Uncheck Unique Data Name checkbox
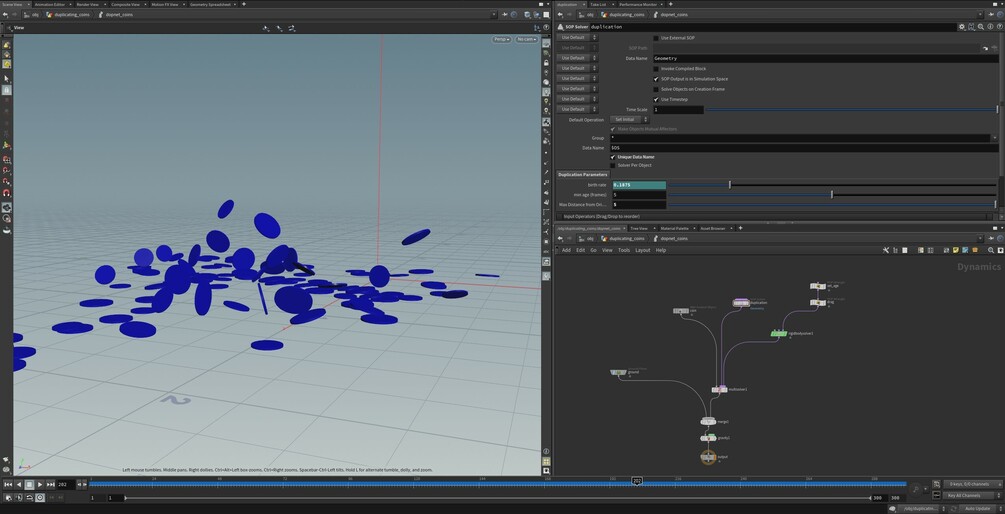This screenshot has height=514, width=1005. click(613, 157)
